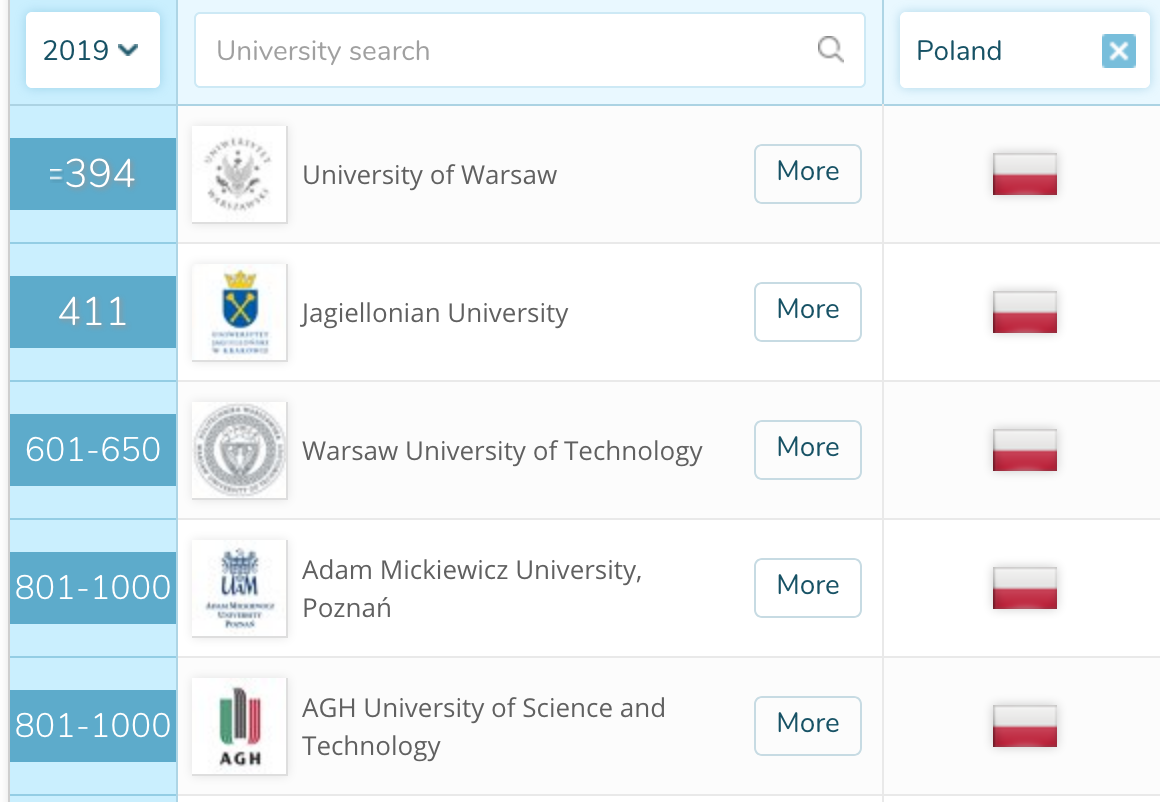Open the Jagiellonian University name link
This screenshot has width=1160, height=802.
(x=435, y=314)
